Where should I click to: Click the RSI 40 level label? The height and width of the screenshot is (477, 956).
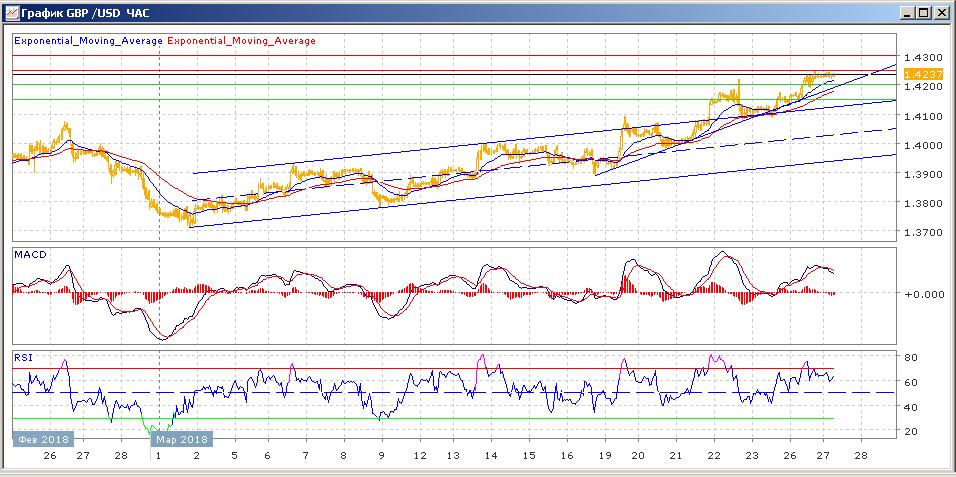click(913, 407)
